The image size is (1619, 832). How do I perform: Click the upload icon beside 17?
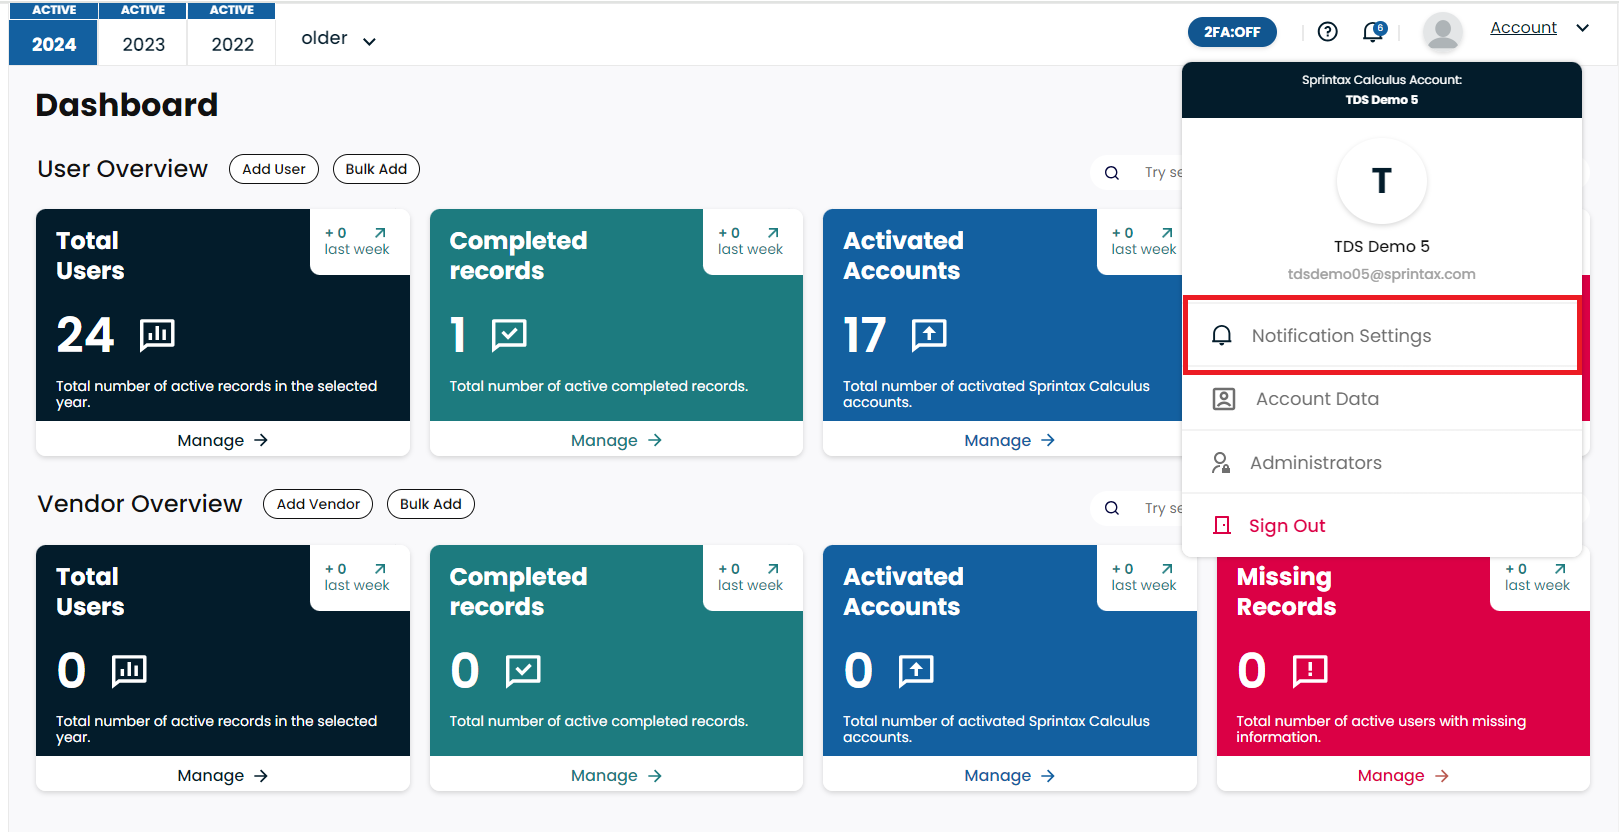pos(929,334)
